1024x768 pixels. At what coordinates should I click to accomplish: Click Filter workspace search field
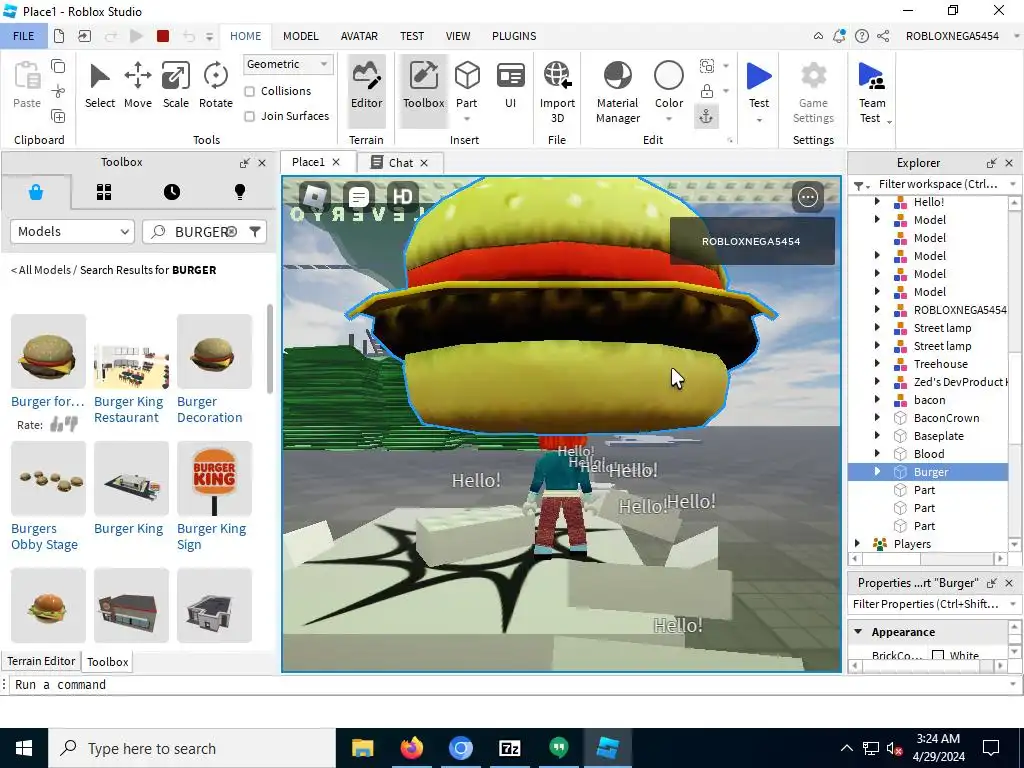(x=938, y=184)
